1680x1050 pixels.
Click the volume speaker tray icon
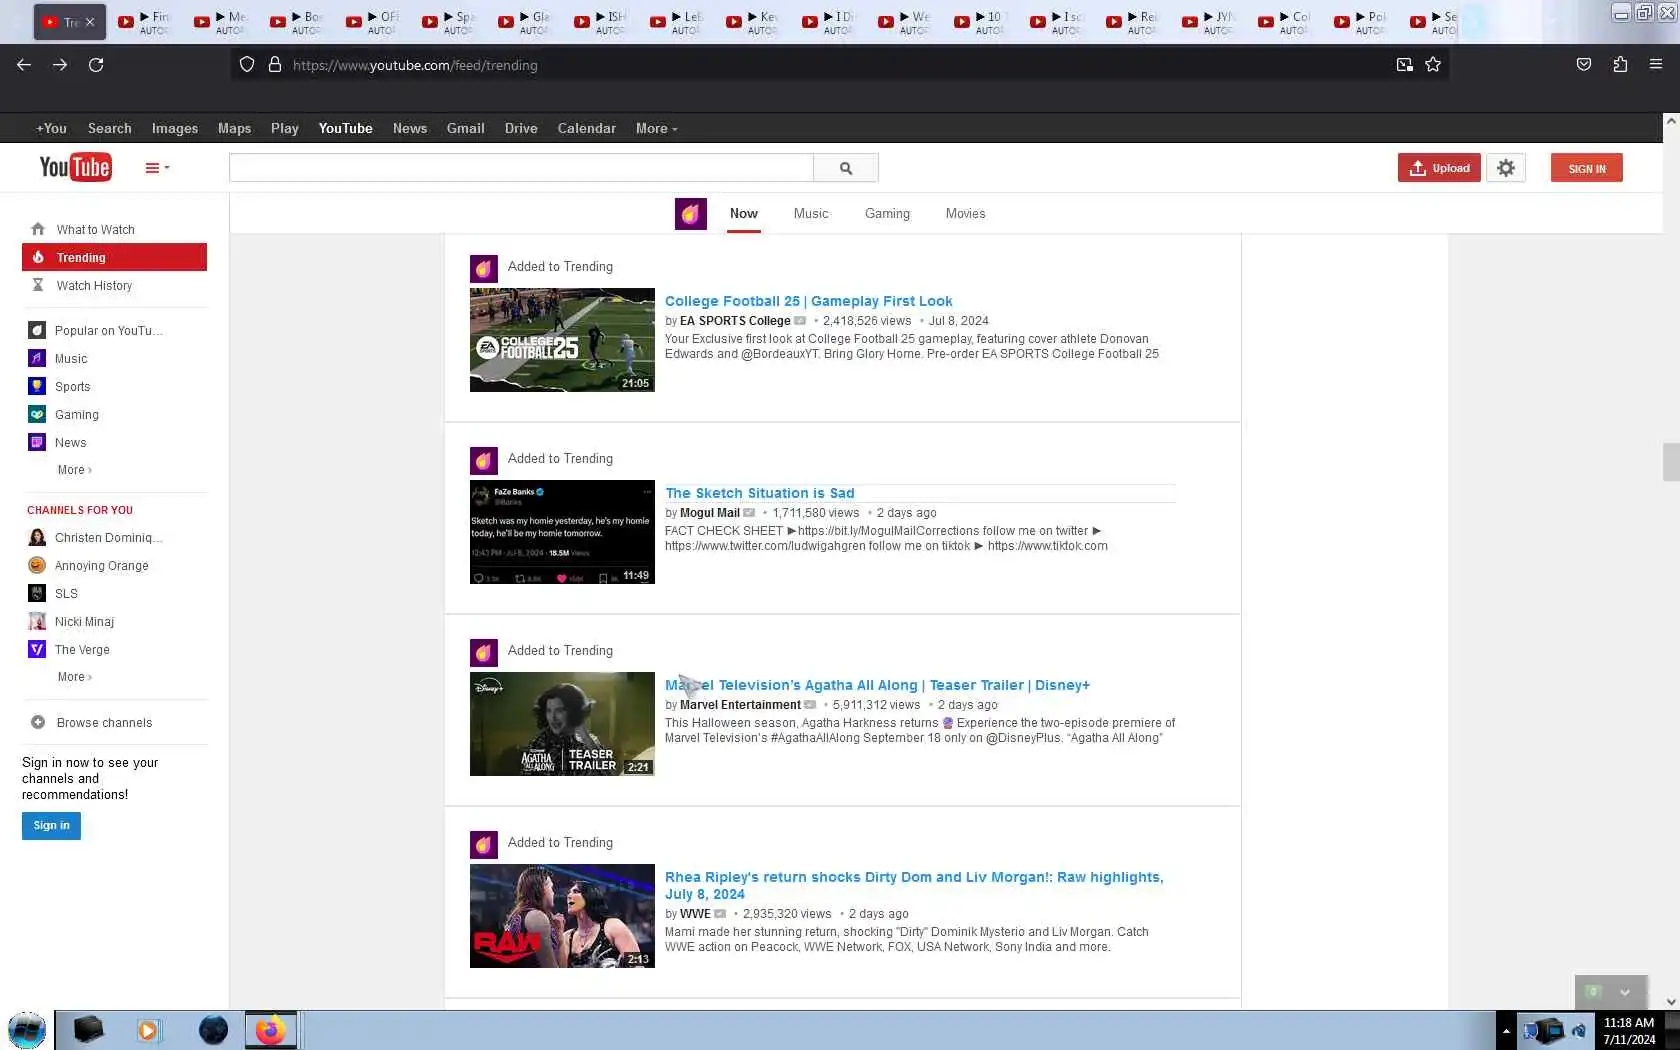click(1579, 1031)
